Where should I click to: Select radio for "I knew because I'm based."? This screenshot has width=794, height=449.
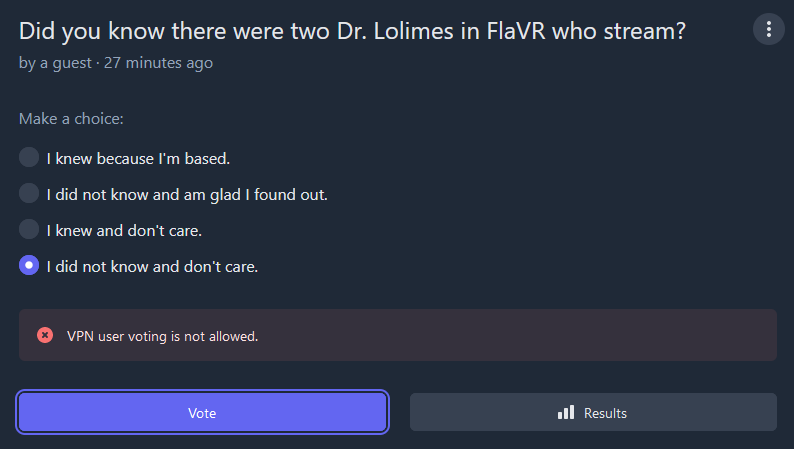[29, 157]
